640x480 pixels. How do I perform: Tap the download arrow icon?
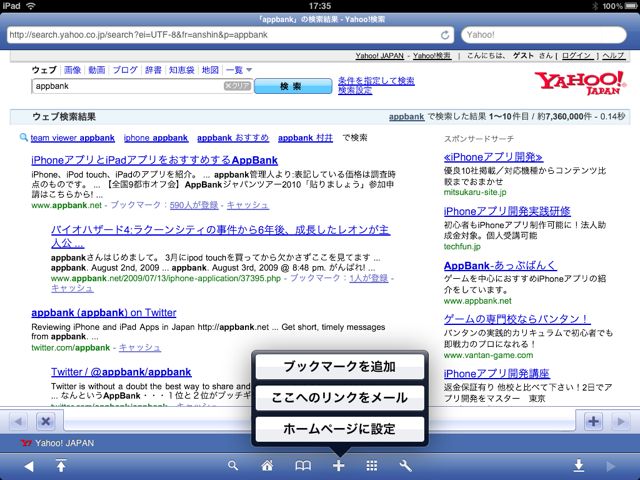[578, 466]
